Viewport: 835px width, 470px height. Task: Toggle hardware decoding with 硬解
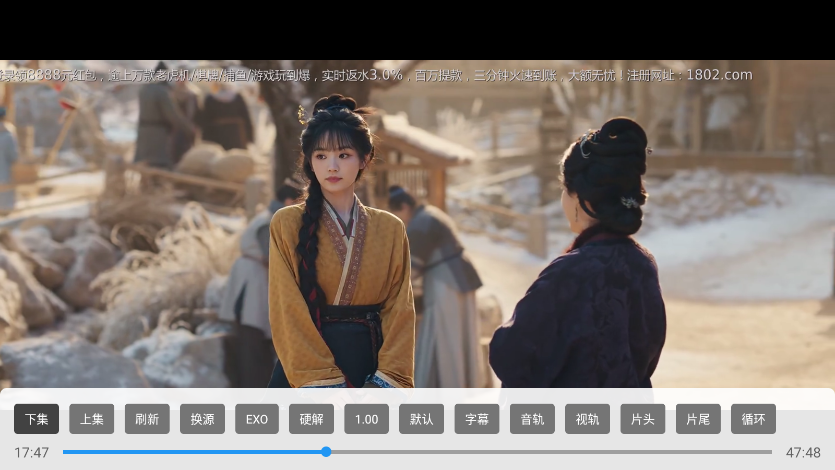(x=312, y=419)
